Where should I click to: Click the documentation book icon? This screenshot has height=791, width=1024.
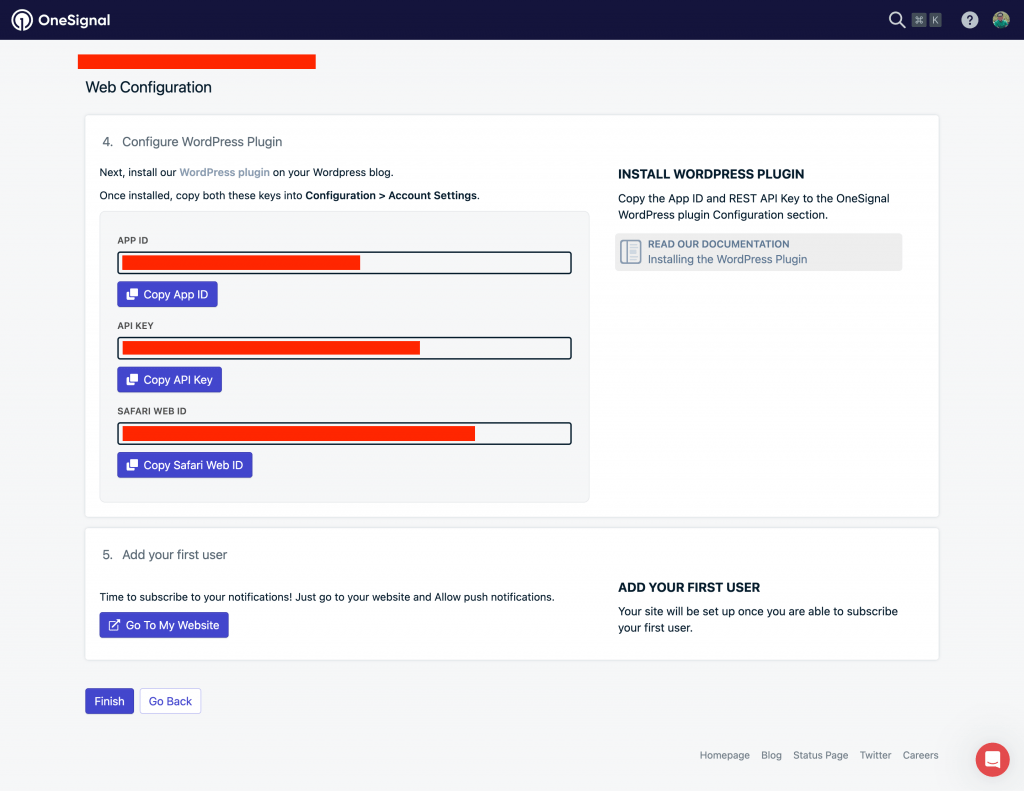tap(631, 251)
